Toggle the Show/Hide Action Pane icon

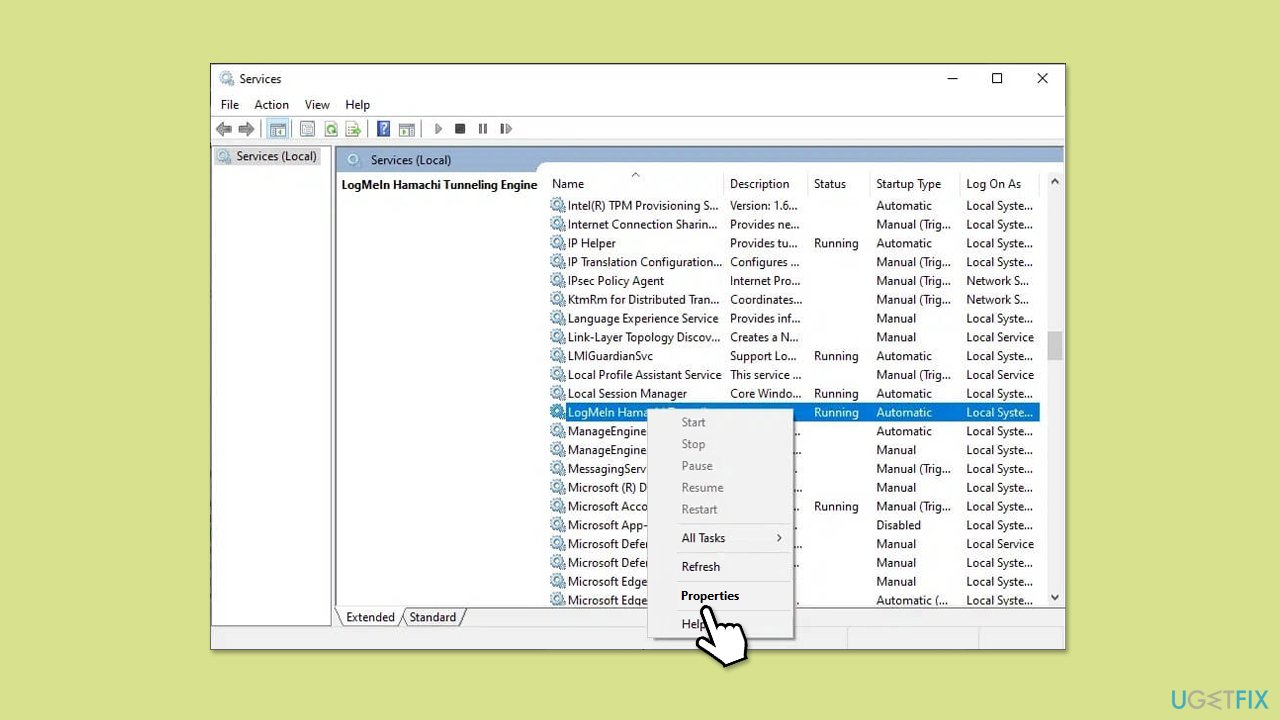click(406, 129)
